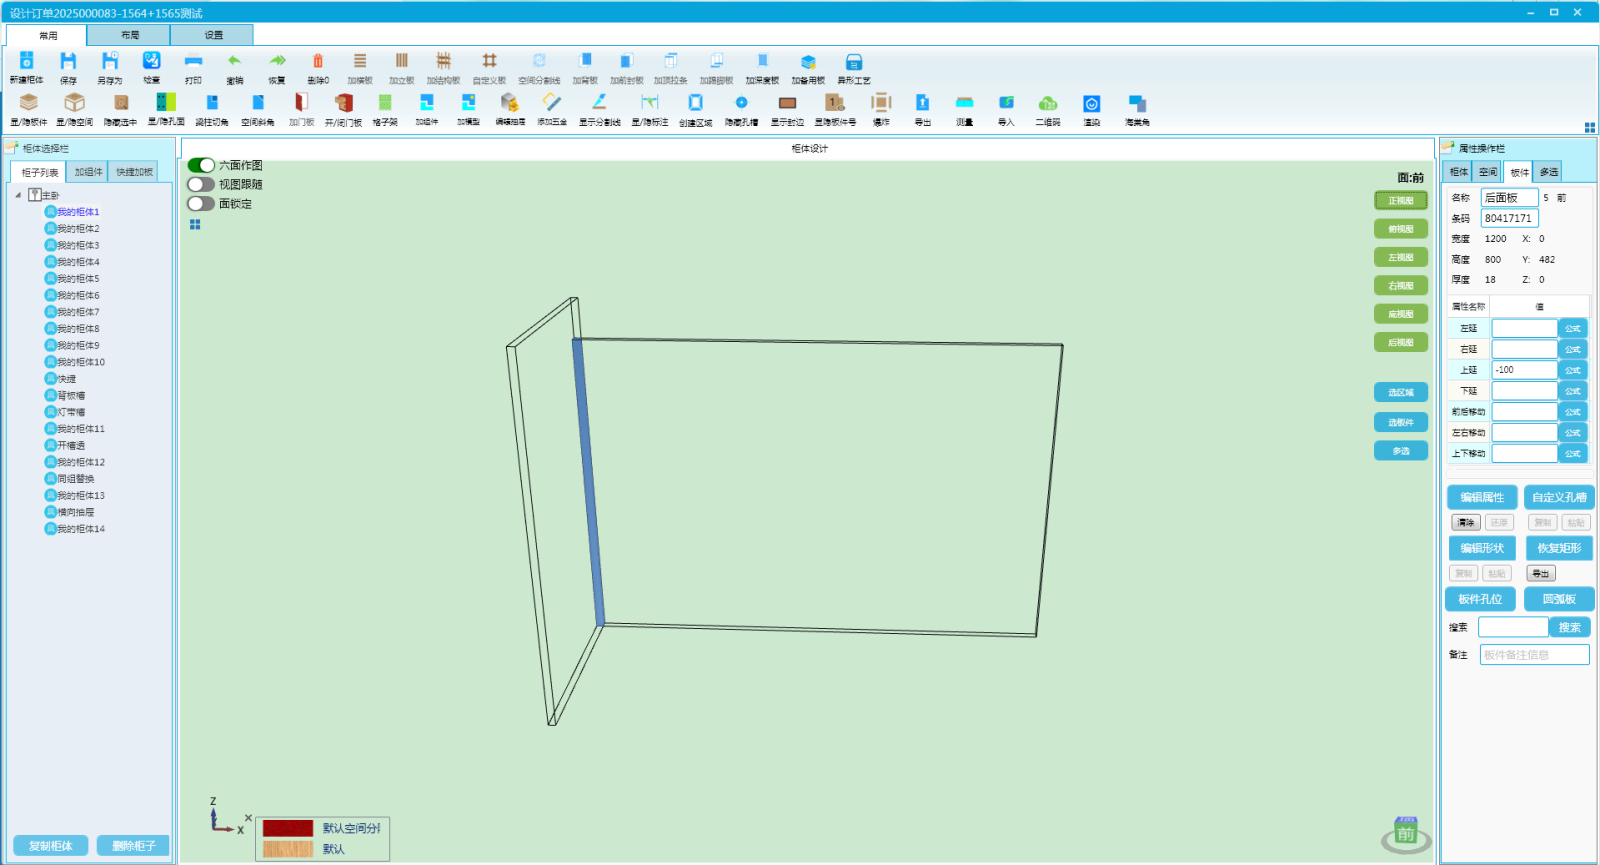Click the 添加五金 hardware icon
The height and width of the screenshot is (865, 1600).
coord(552,103)
